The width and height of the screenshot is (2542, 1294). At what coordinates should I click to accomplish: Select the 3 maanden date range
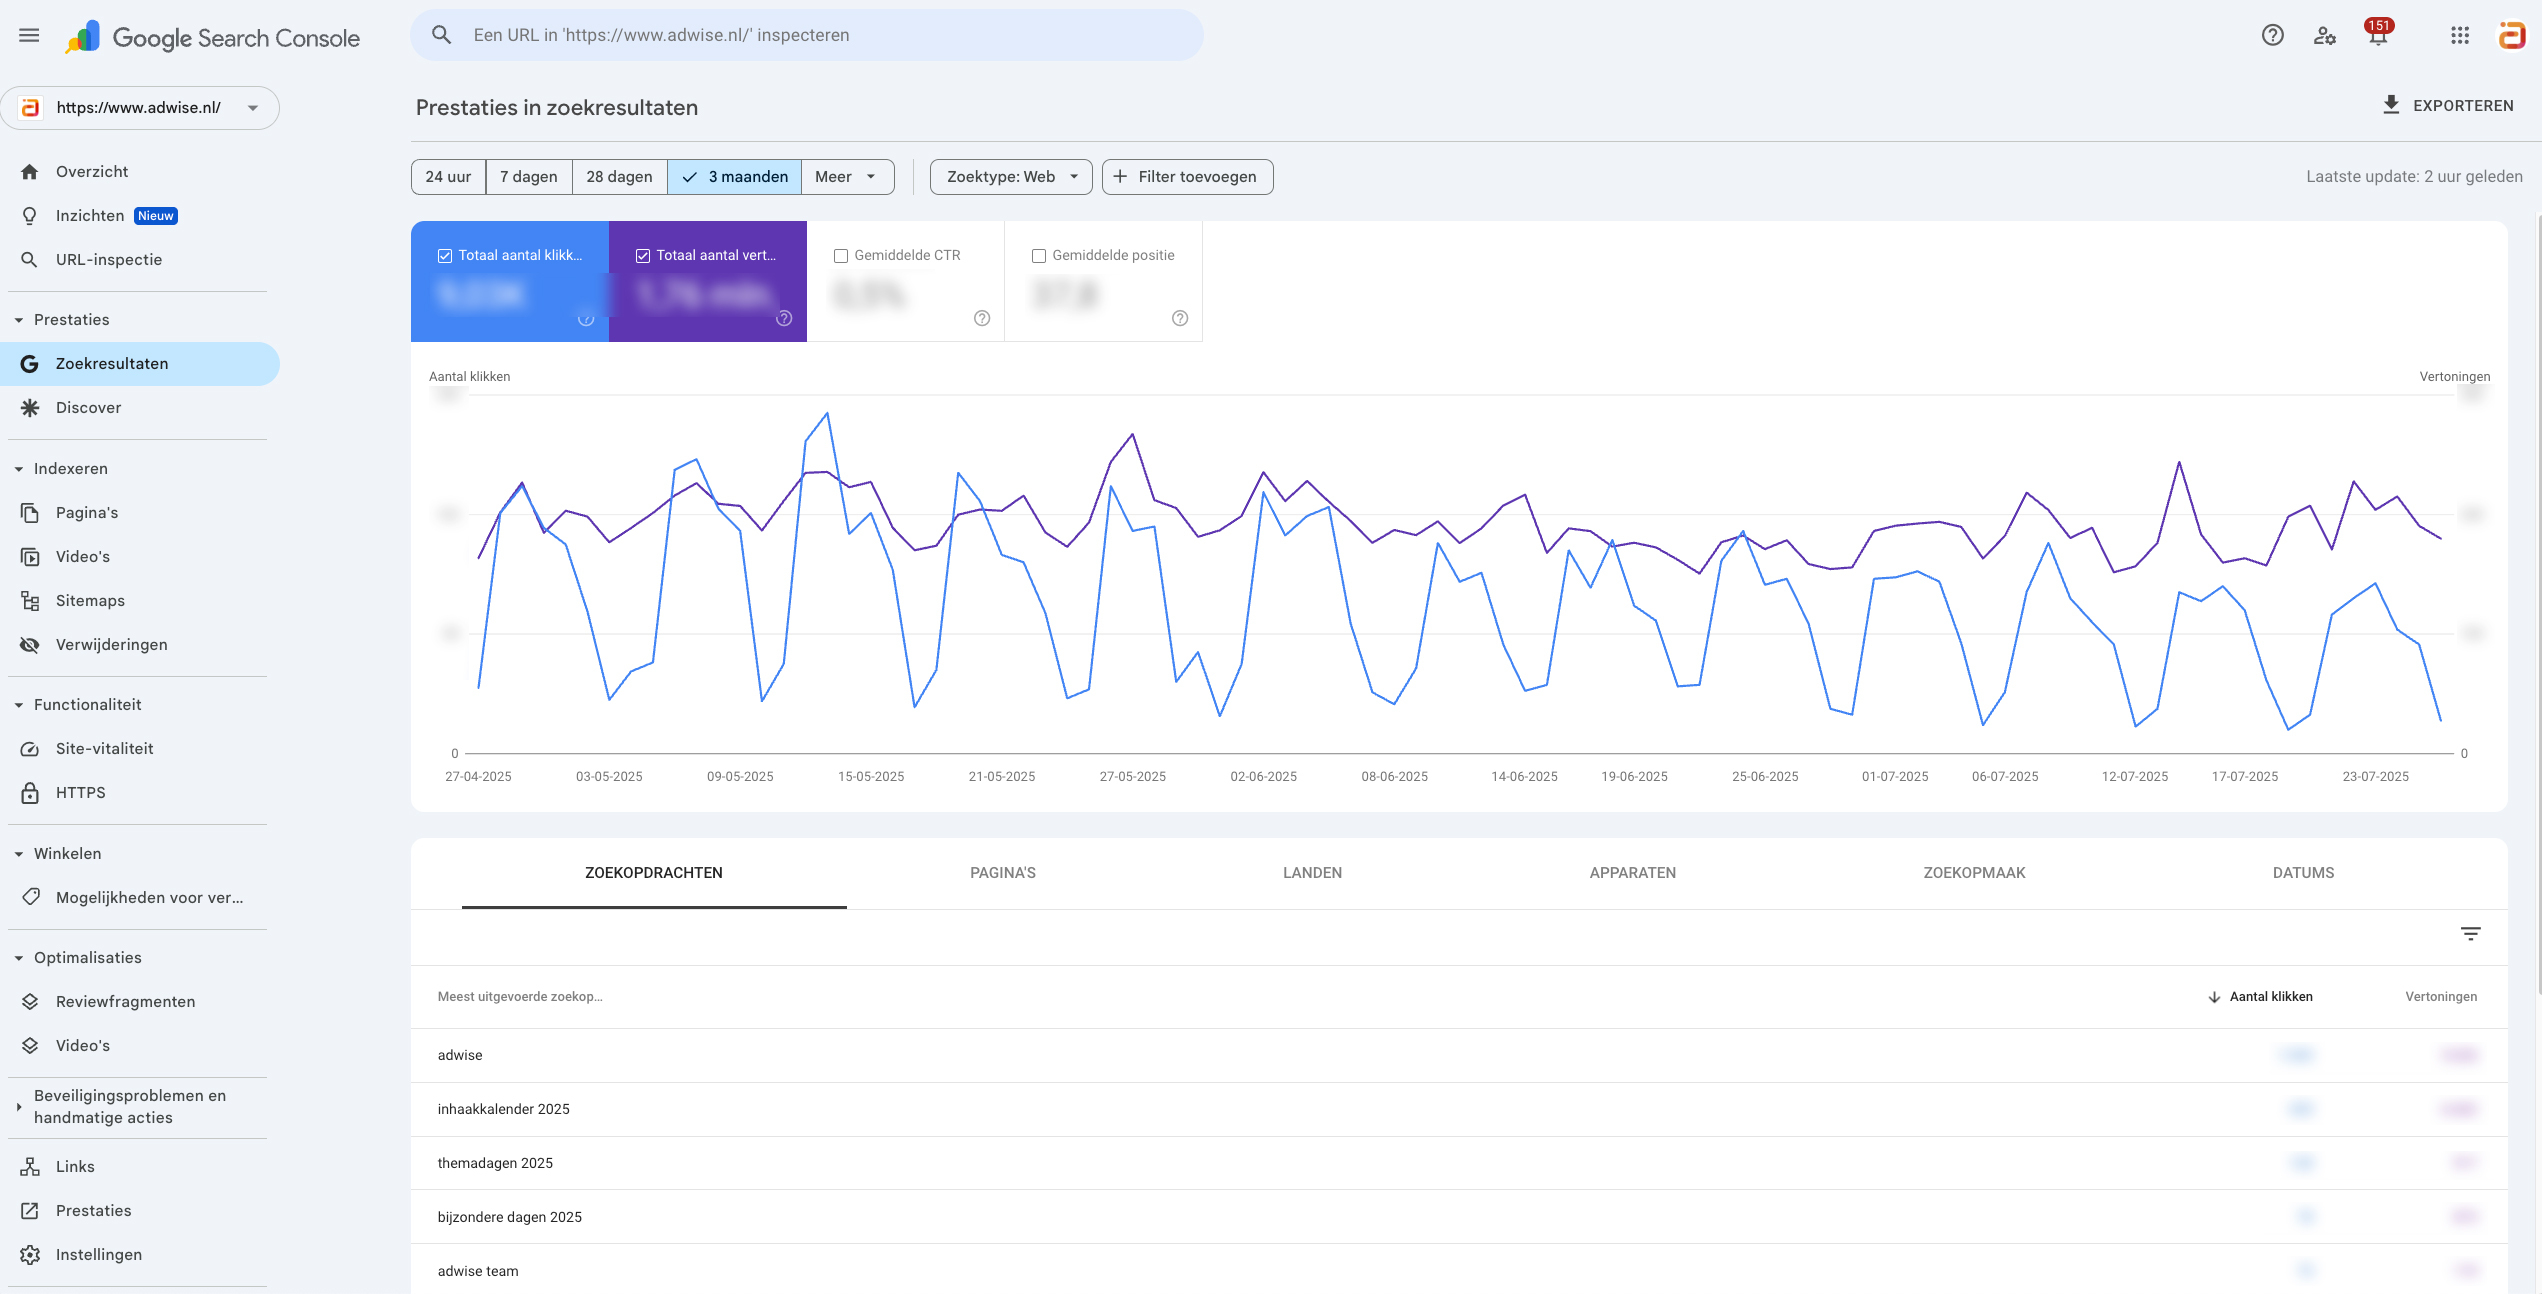pos(734,177)
